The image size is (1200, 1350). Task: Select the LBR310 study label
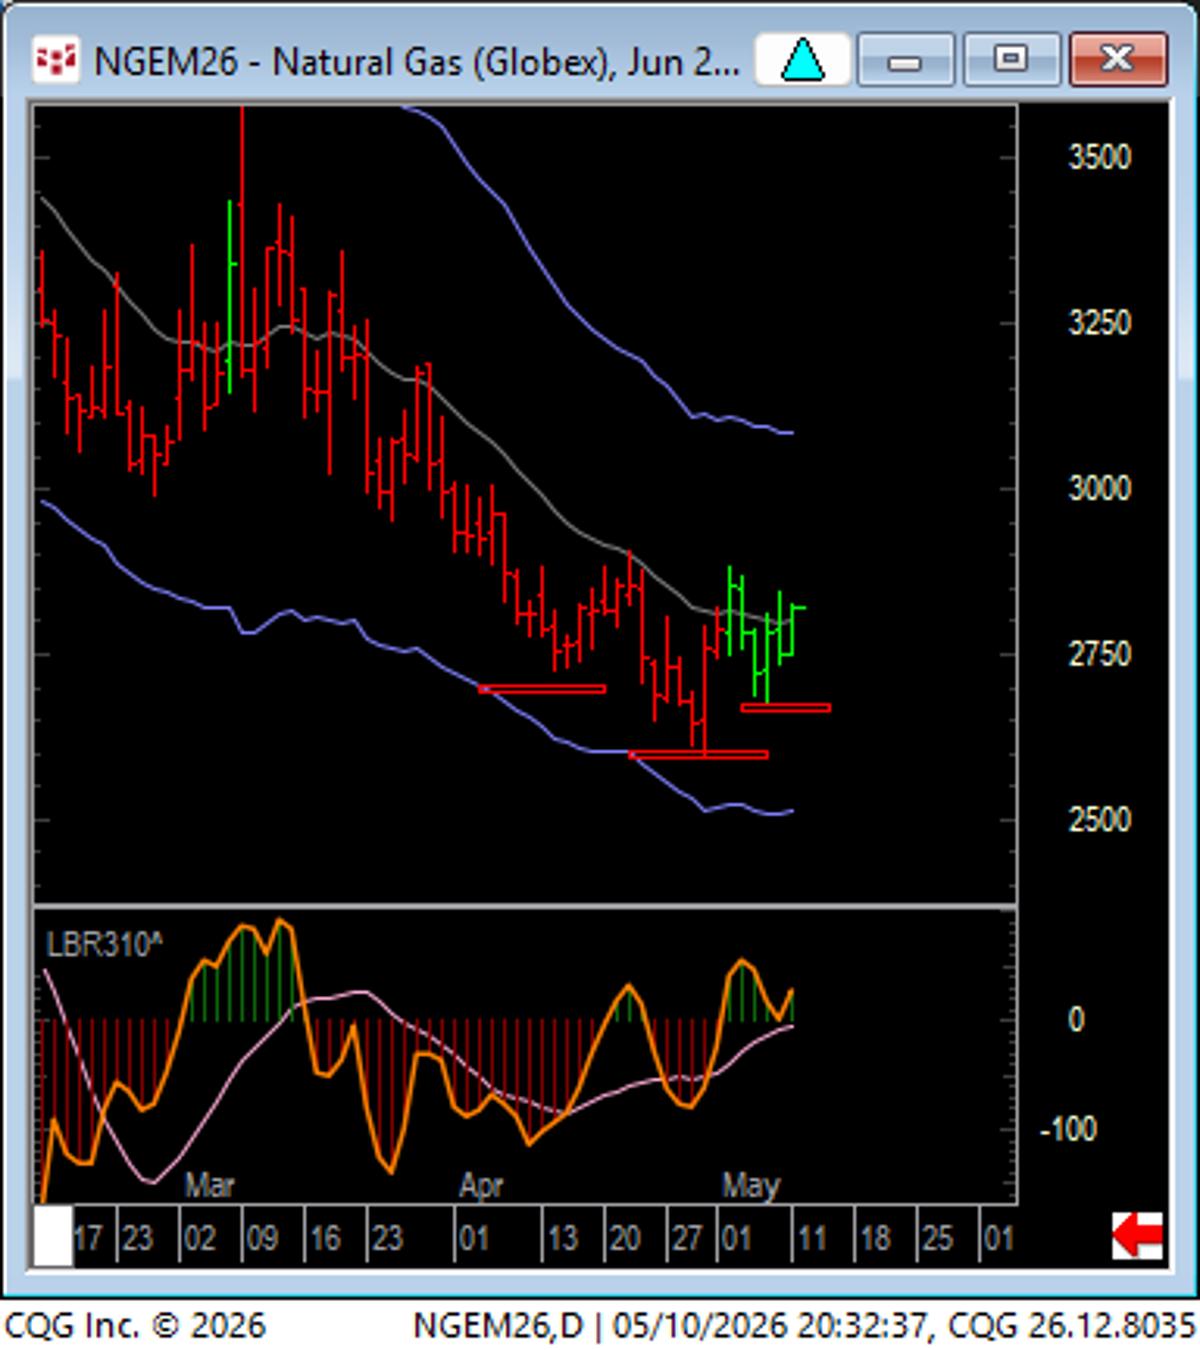pos(103,944)
